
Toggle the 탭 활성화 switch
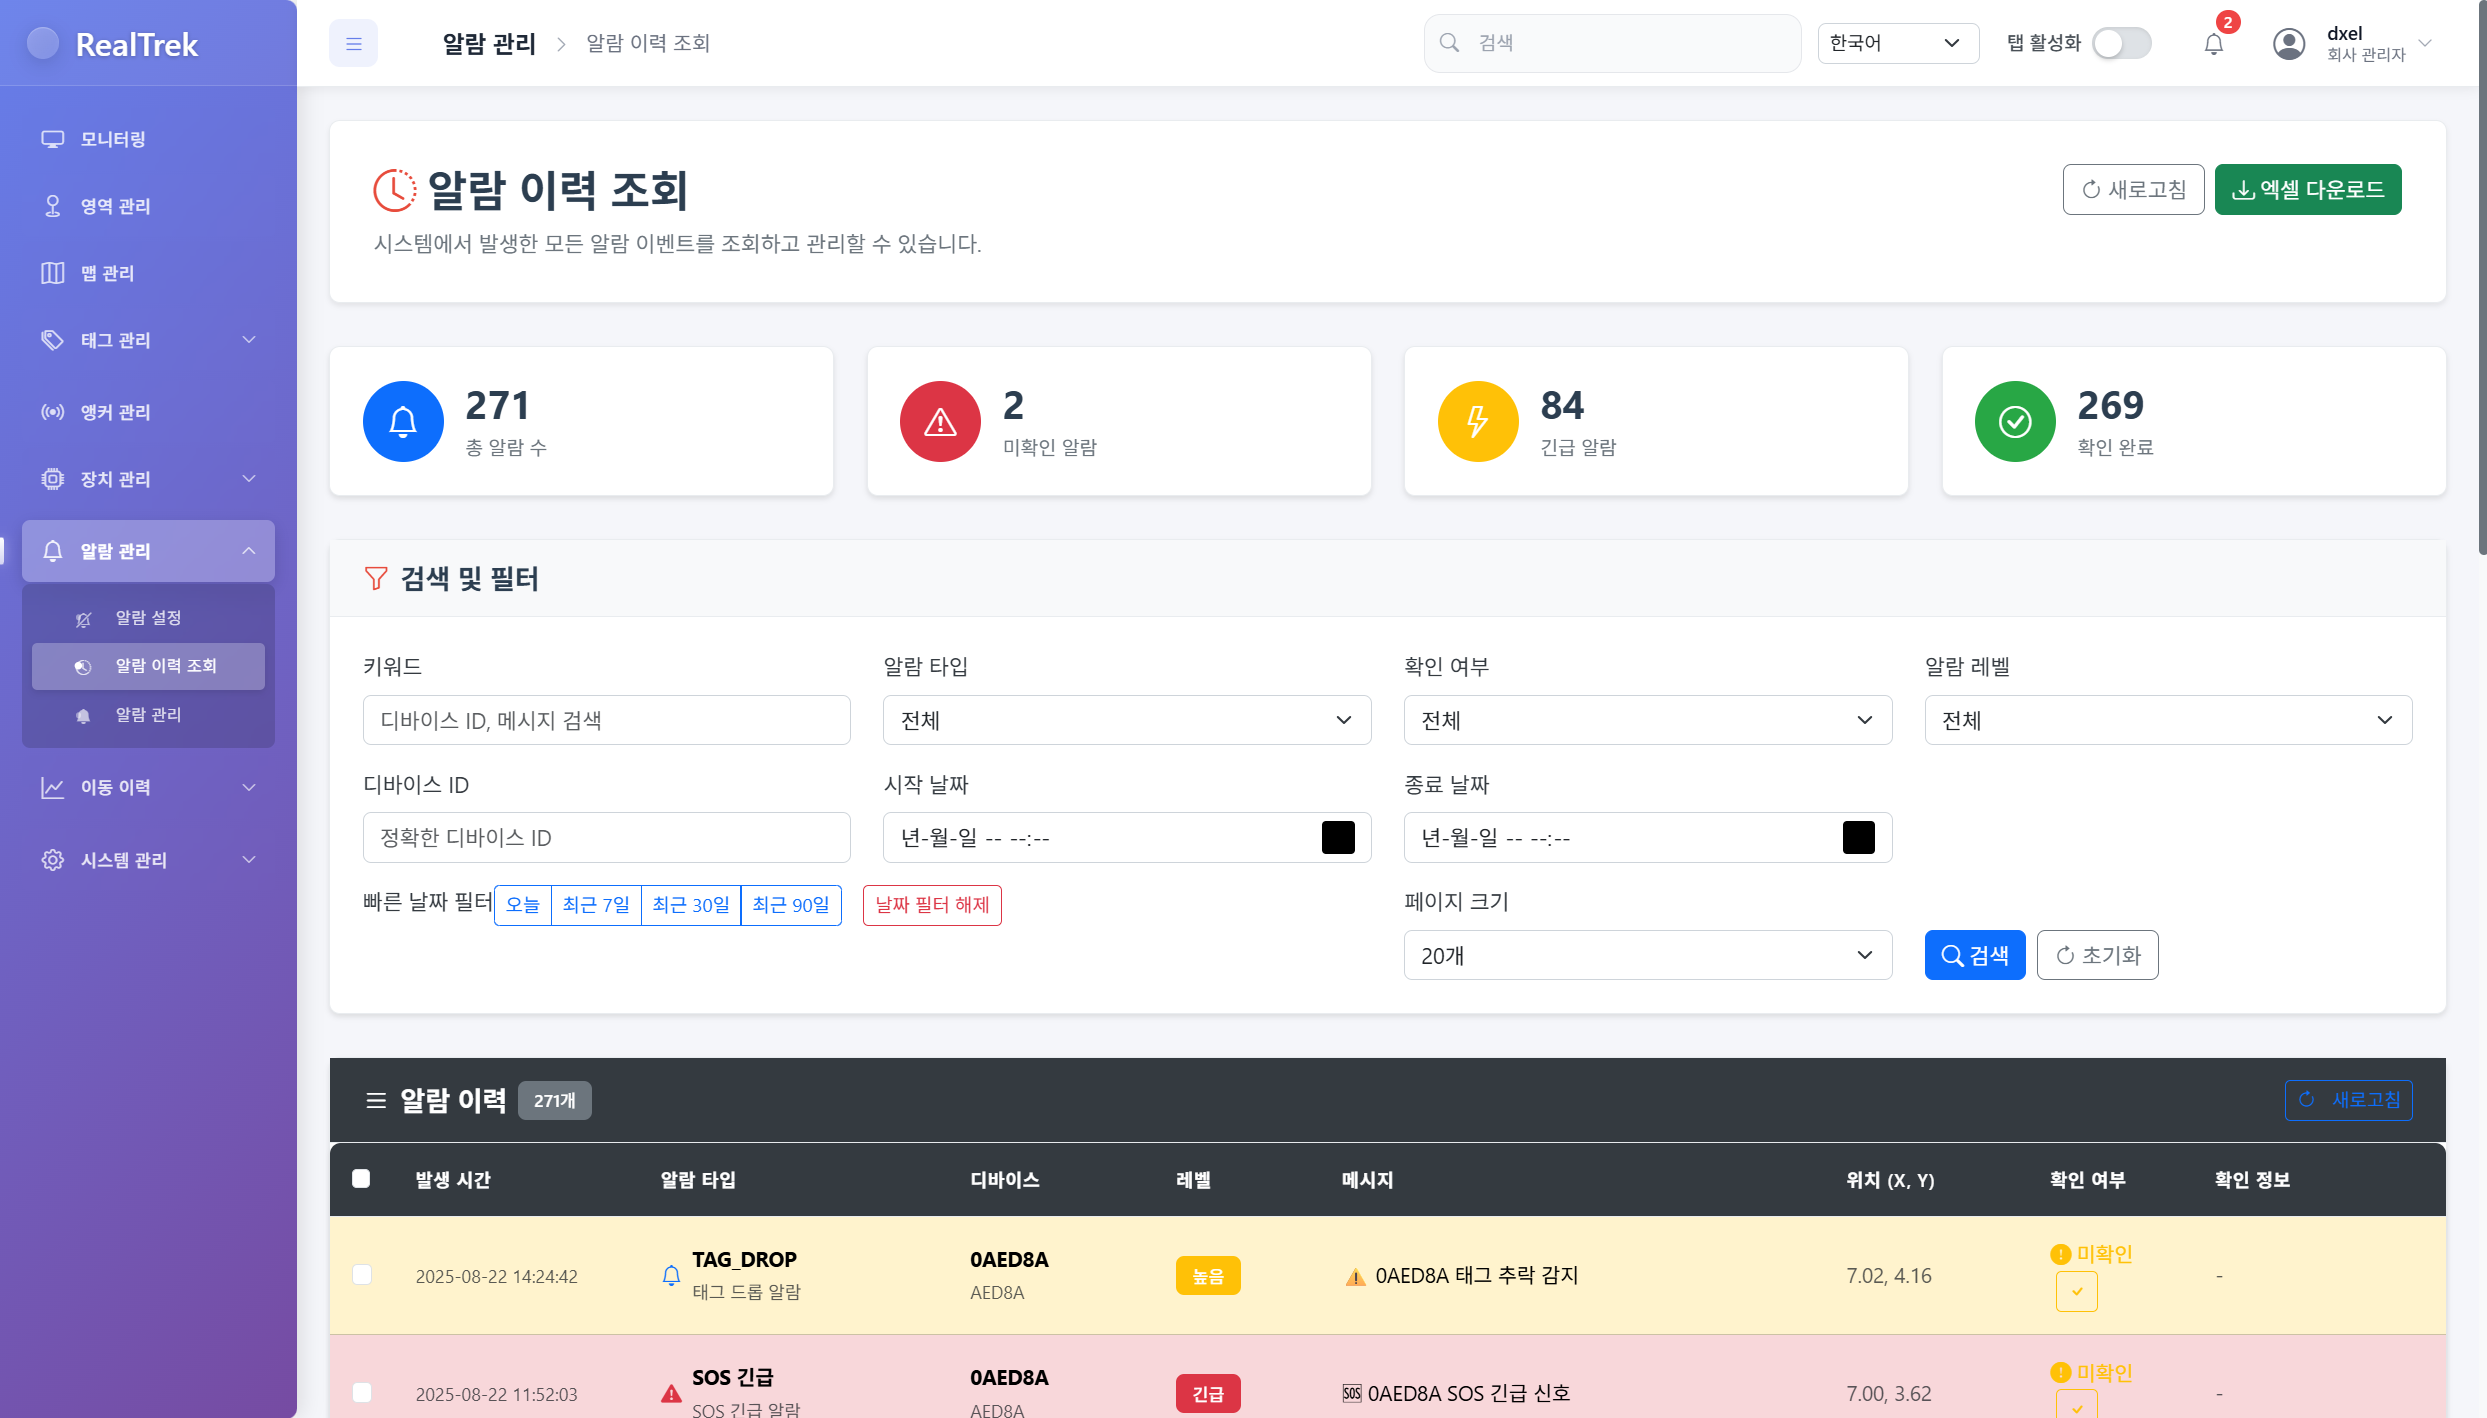pos(2121,43)
